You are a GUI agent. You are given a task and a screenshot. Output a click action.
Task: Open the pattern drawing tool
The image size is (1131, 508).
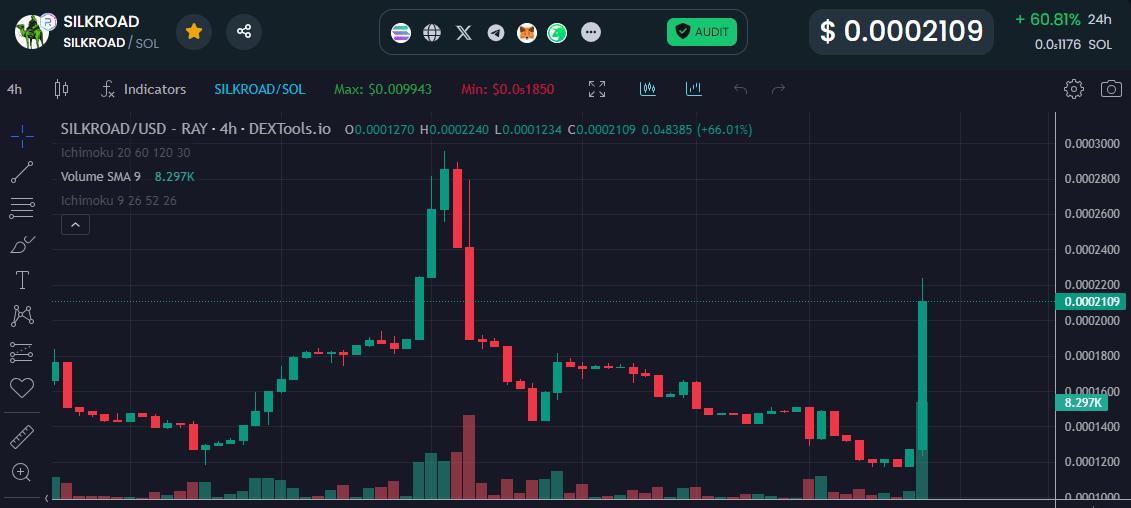pos(22,315)
